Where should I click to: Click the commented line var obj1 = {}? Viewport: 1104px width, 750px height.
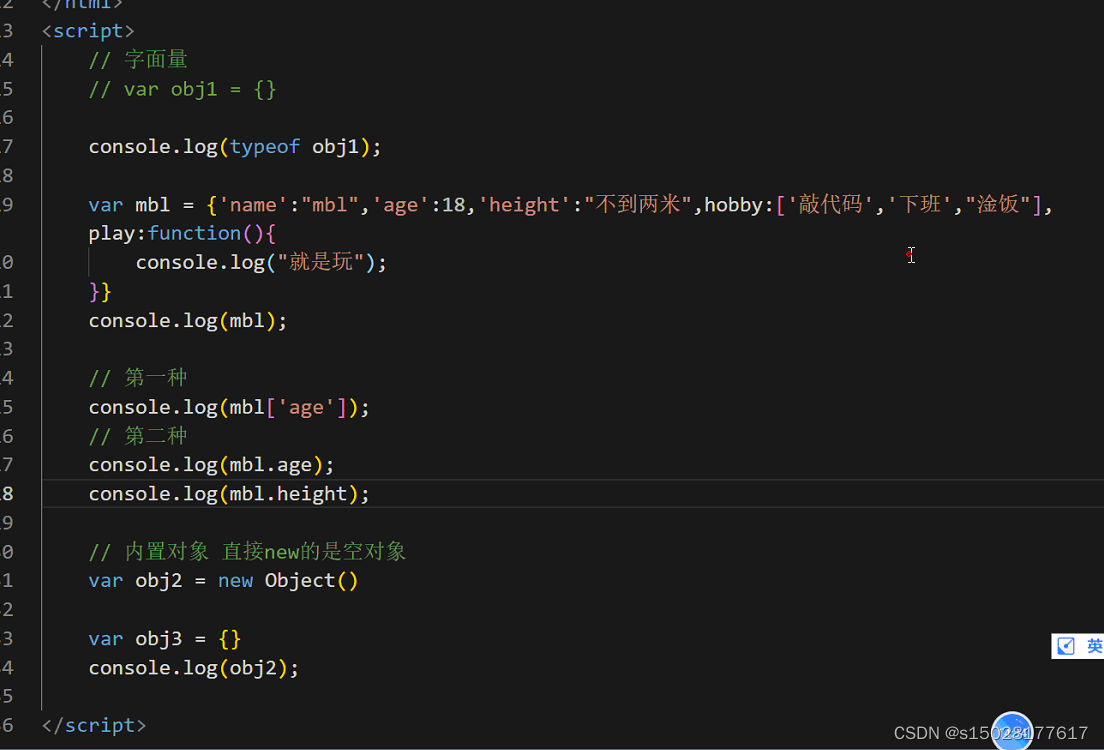coord(182,88)
